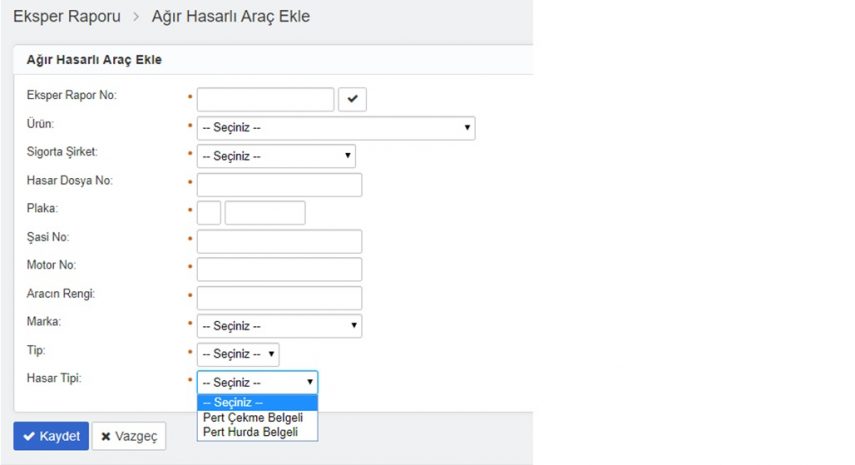The width and height of the screenshot is (855, 465).
Task: Select Pert Çekme Belgeli option
Action: click(253, 417)
